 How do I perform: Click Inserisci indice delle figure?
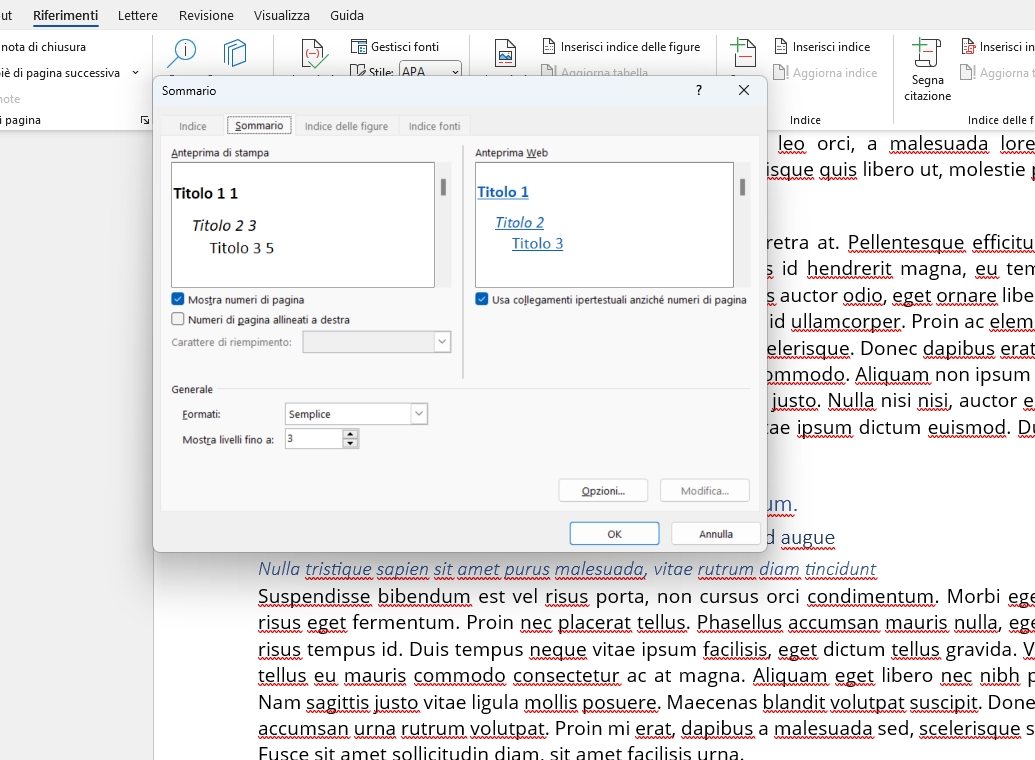pos(621,47)
